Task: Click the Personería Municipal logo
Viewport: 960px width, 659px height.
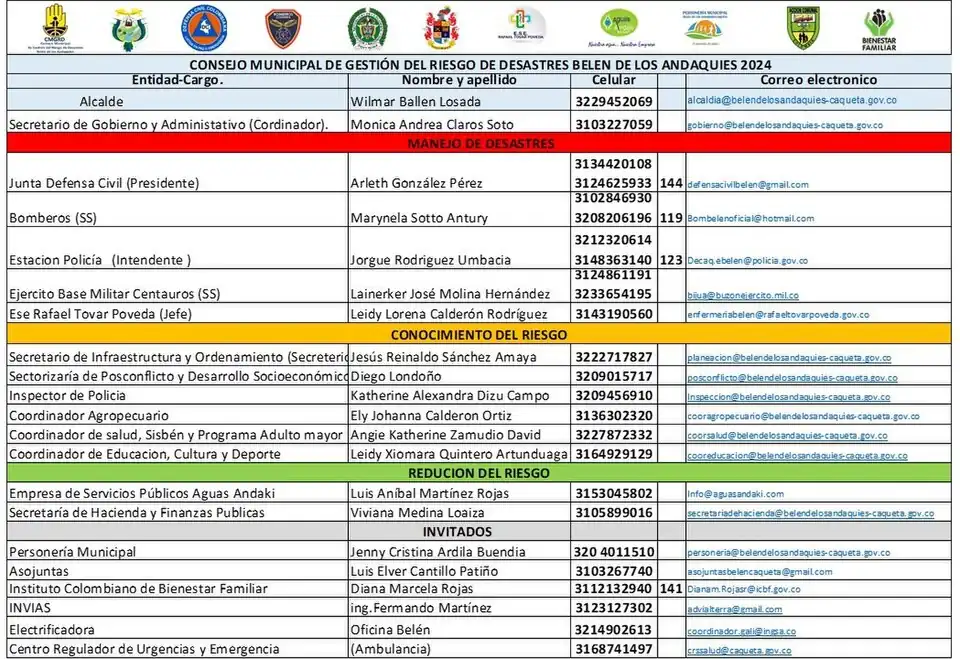Action: [x=712, y=27]
